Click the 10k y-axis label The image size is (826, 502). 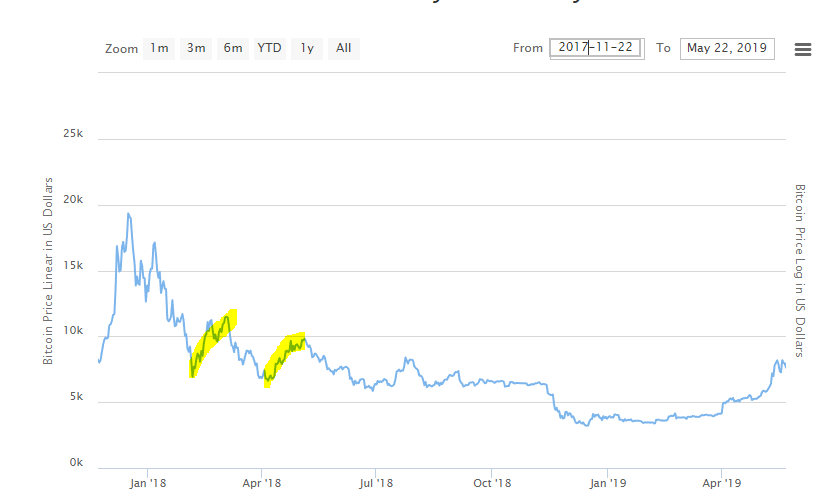point(73,331)
